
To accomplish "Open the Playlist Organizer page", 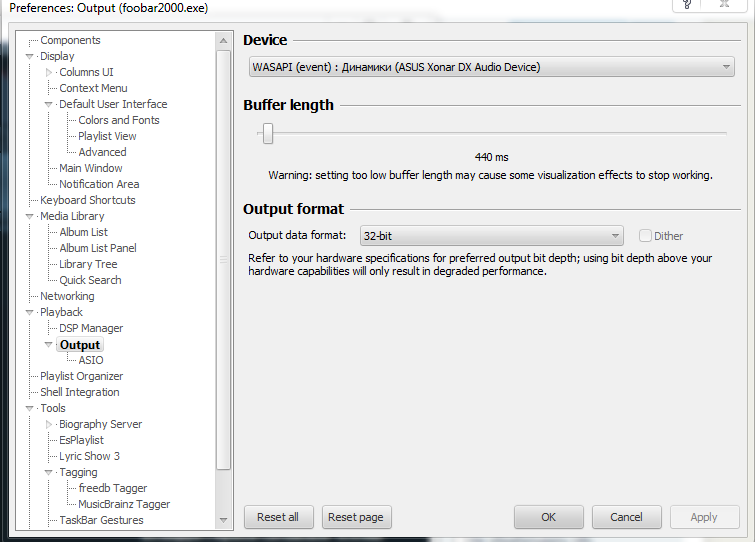I will [82, 376].
